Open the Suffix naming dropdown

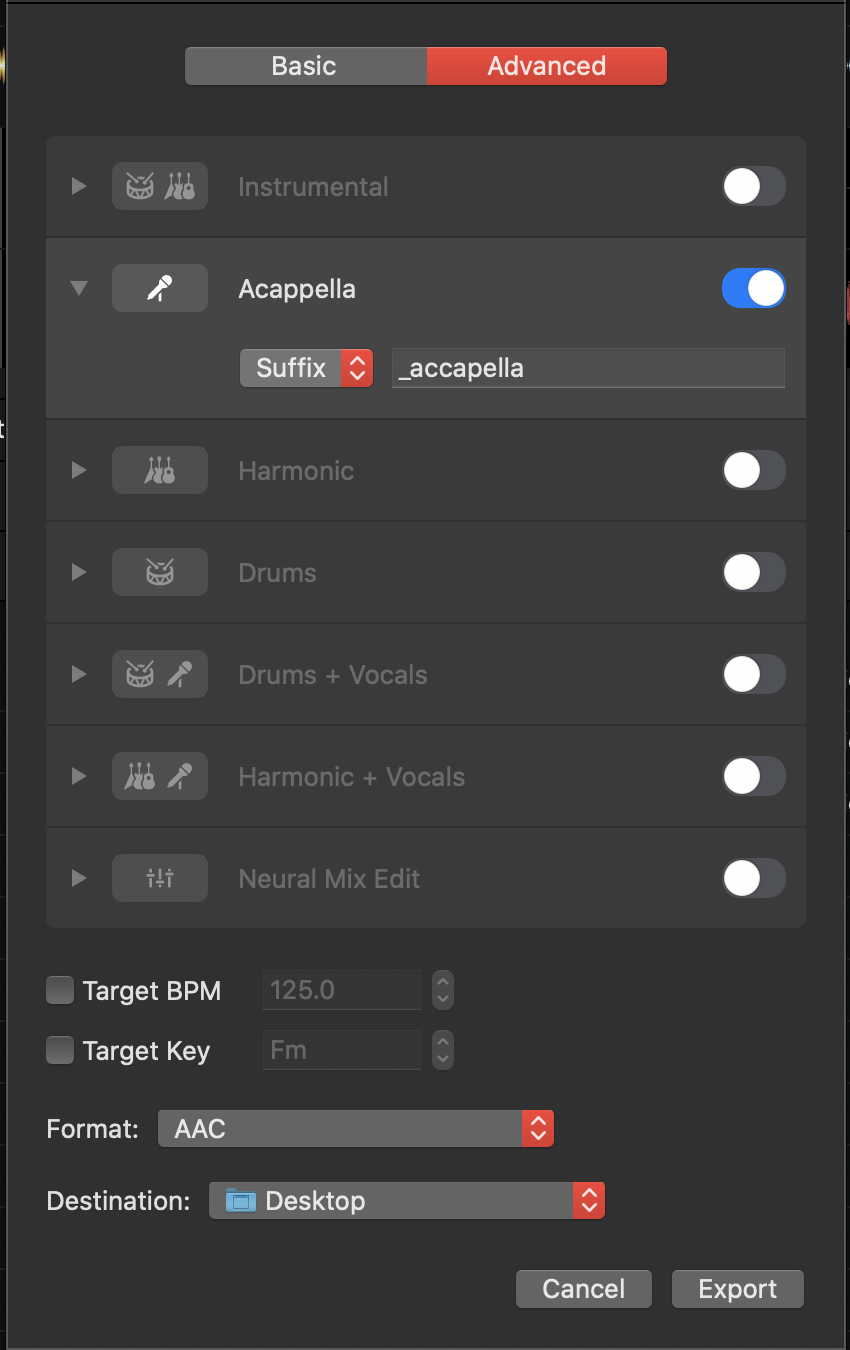306,368
